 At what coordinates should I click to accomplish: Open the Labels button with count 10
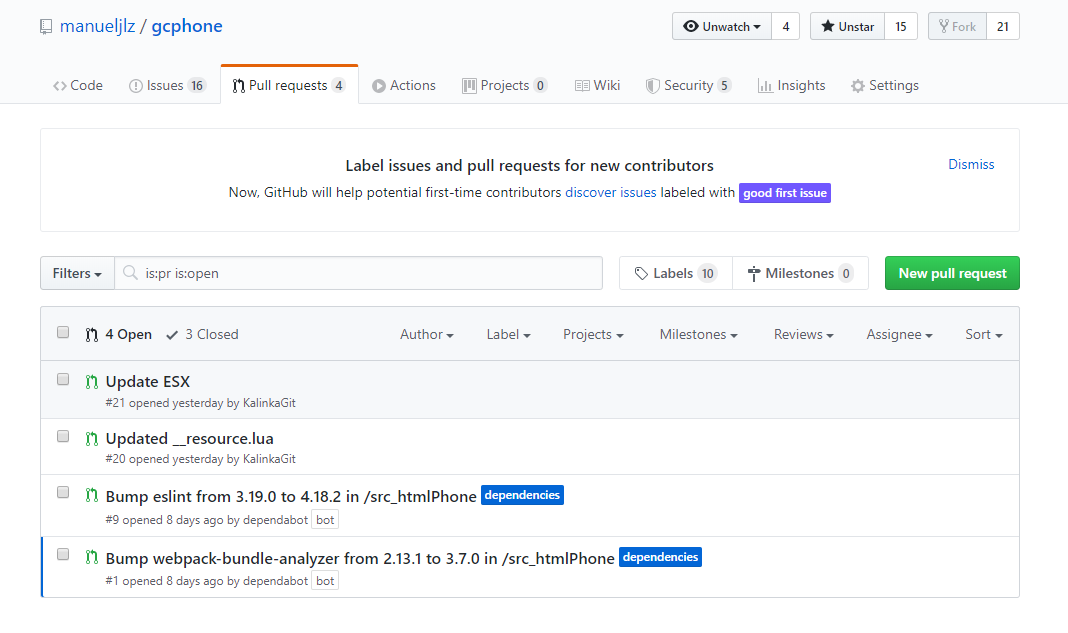676,273
